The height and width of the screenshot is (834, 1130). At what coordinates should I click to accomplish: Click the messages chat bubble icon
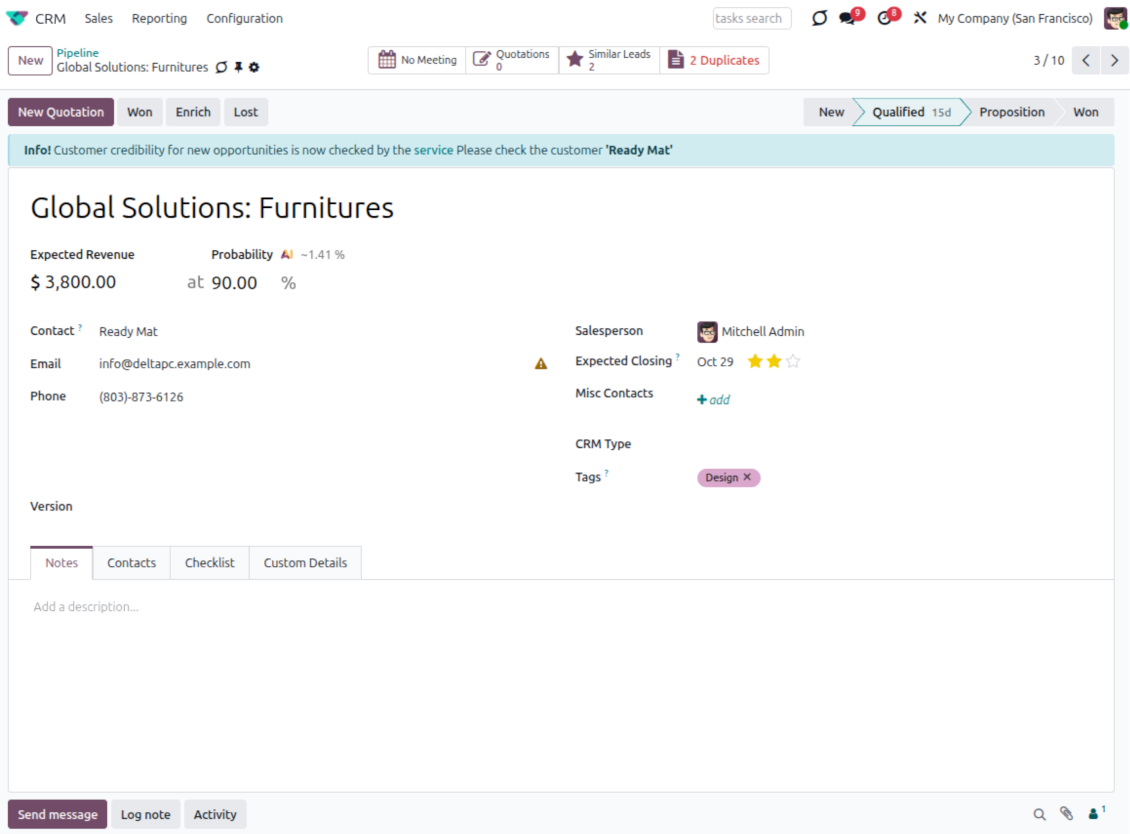point(848,19)
